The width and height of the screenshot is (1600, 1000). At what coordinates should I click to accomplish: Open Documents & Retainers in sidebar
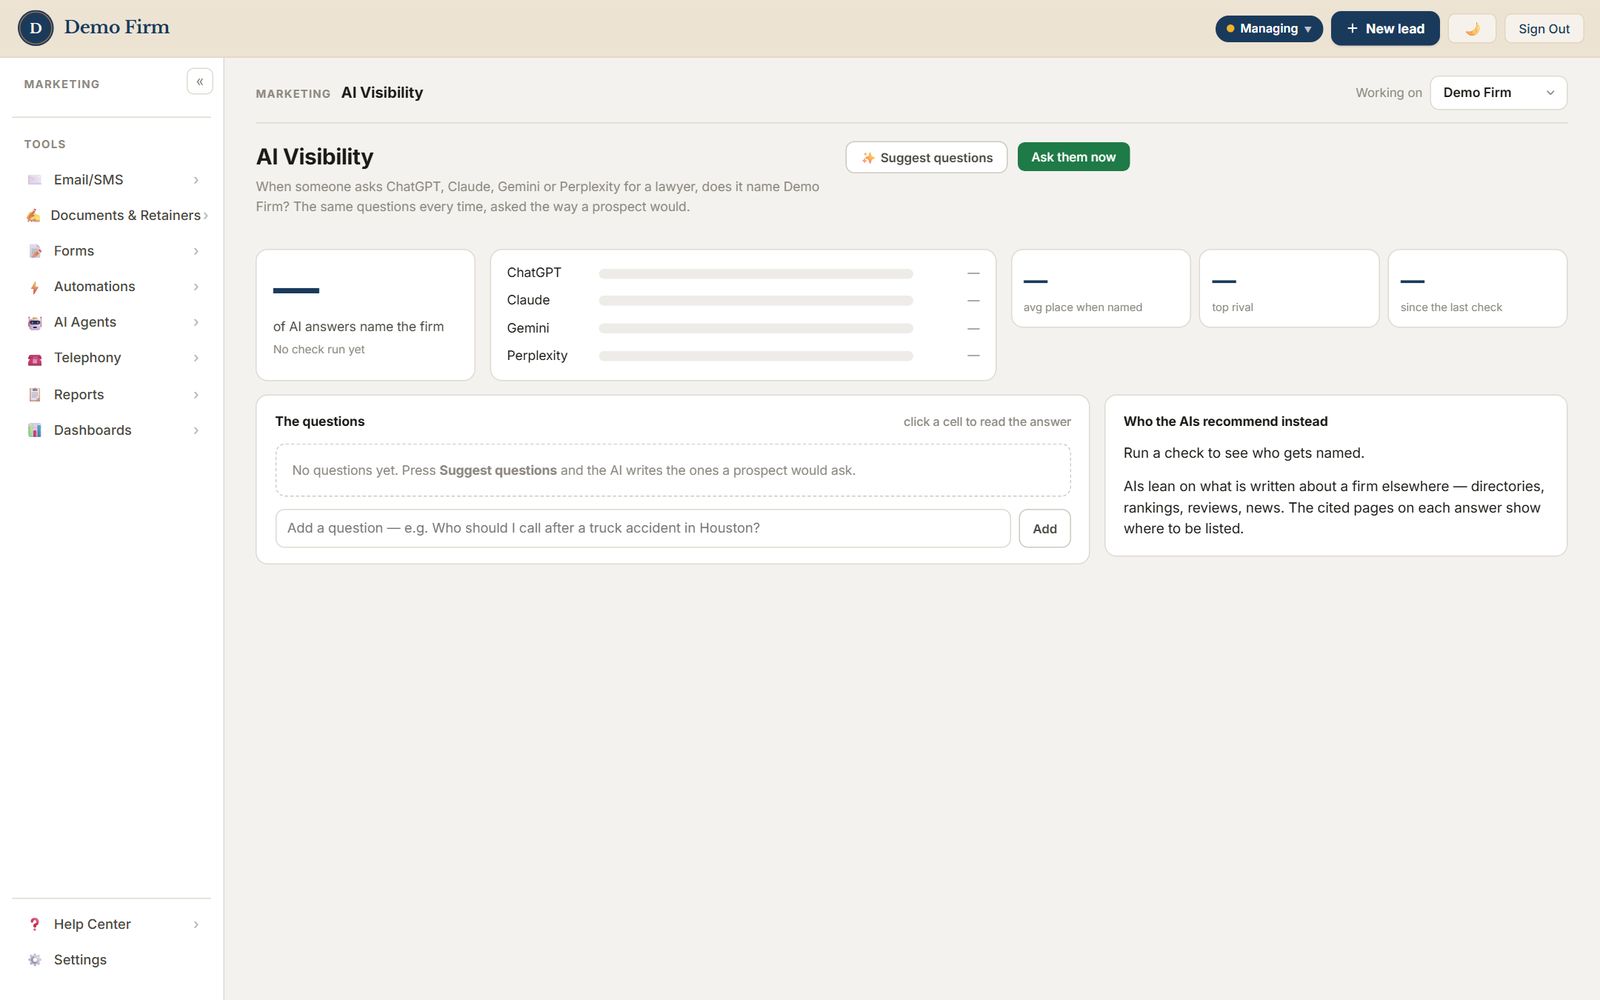pos(112,215)
